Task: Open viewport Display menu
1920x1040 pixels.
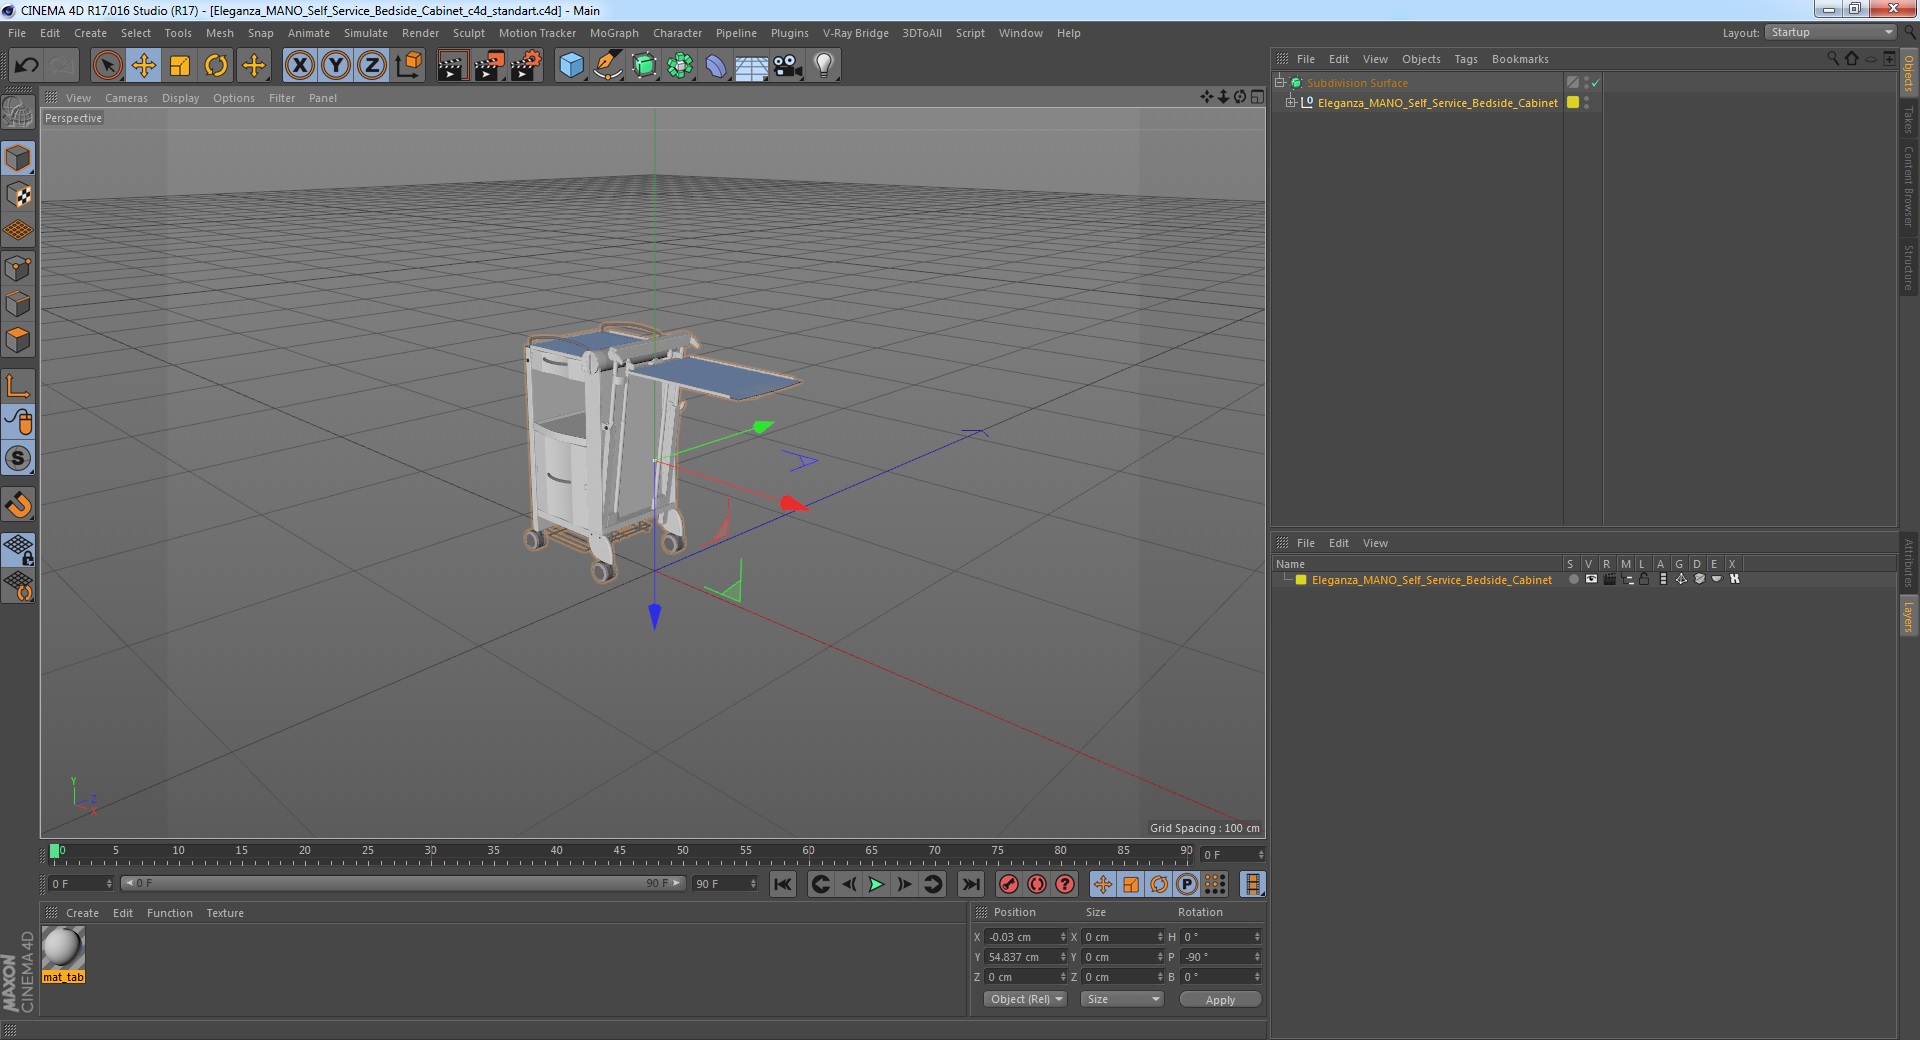Action: click(x=181, y=98)
